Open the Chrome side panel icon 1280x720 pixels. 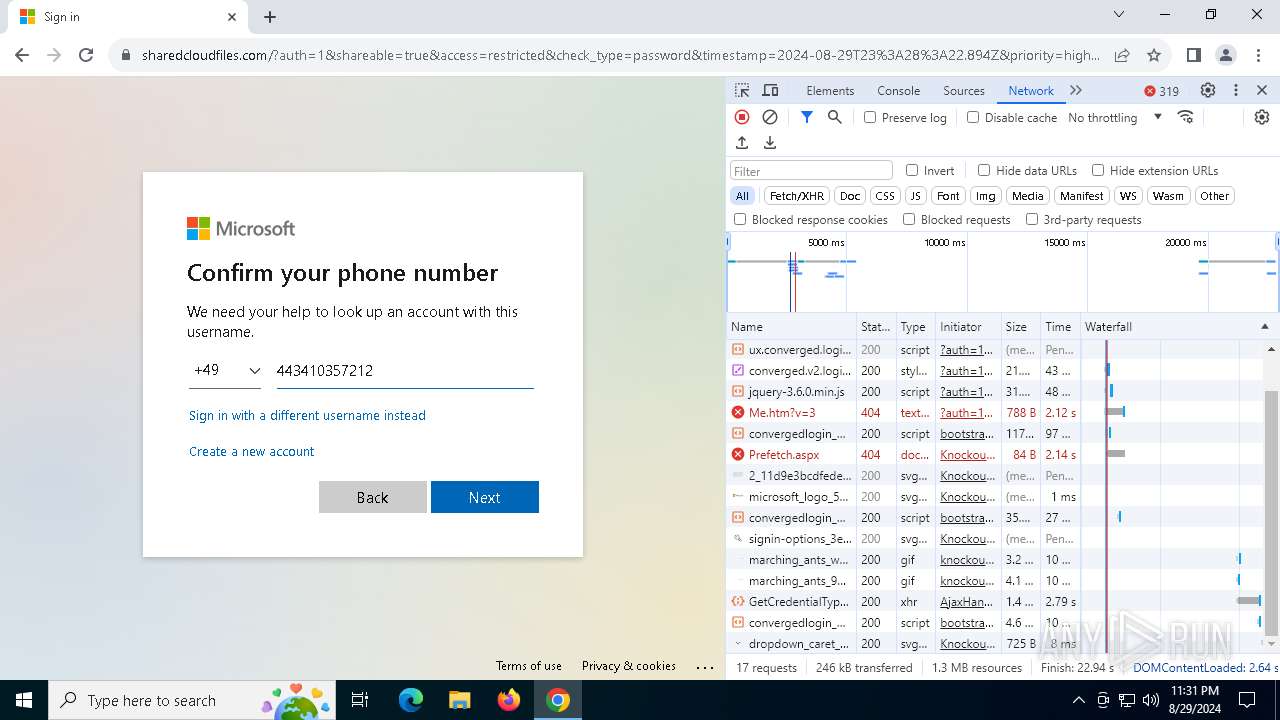pyautogui.click(x=1194, y=56)
